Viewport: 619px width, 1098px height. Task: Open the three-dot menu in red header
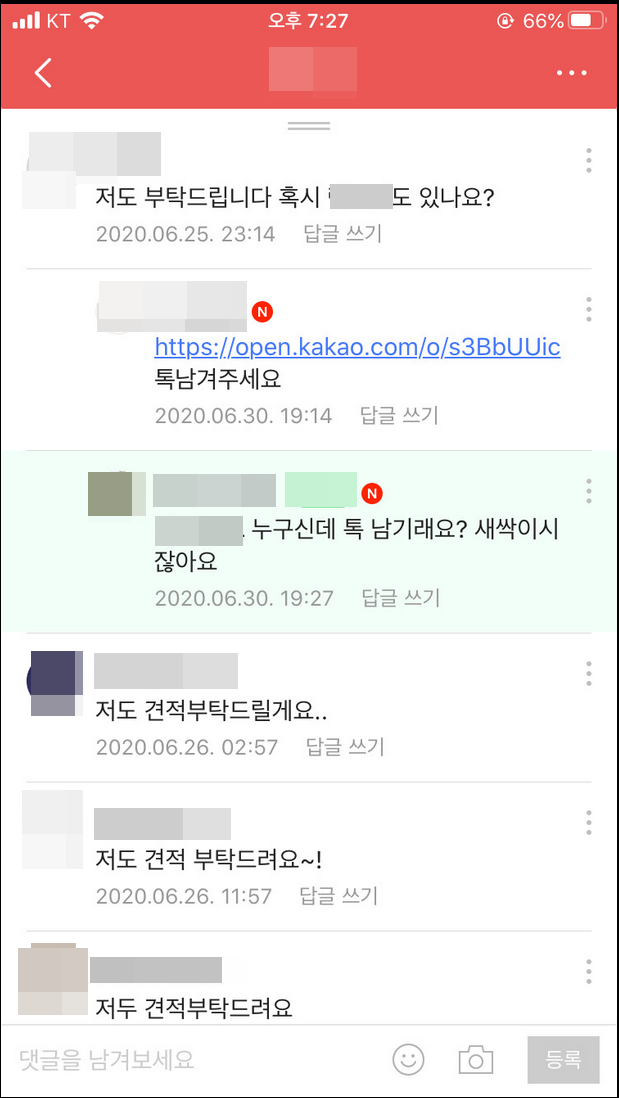click(571, 73)
